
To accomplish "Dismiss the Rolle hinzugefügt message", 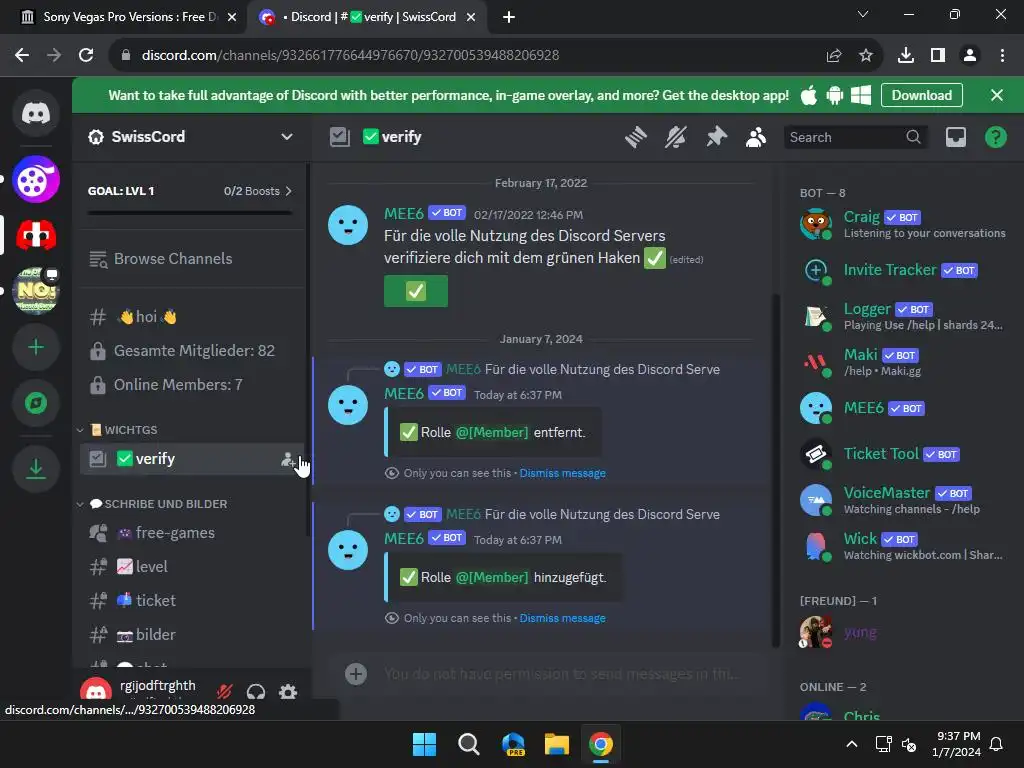I will (x=562, y=618).
